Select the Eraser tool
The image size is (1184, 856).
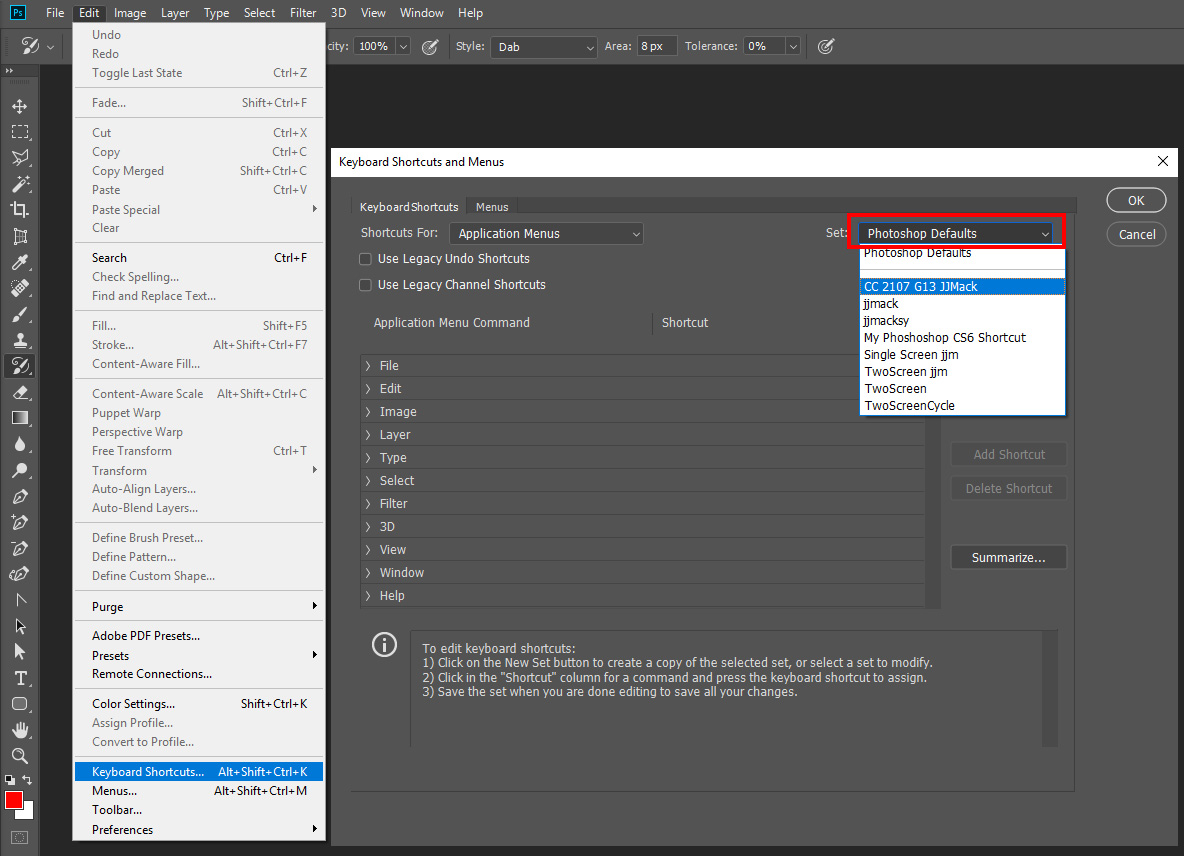click(21, 391)
